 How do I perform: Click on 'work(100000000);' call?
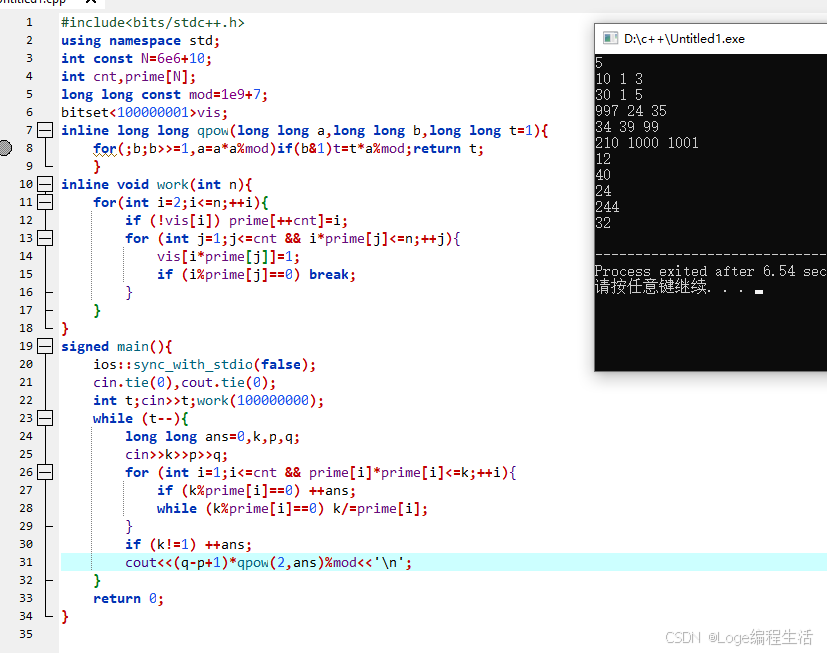tap(260, 400)
